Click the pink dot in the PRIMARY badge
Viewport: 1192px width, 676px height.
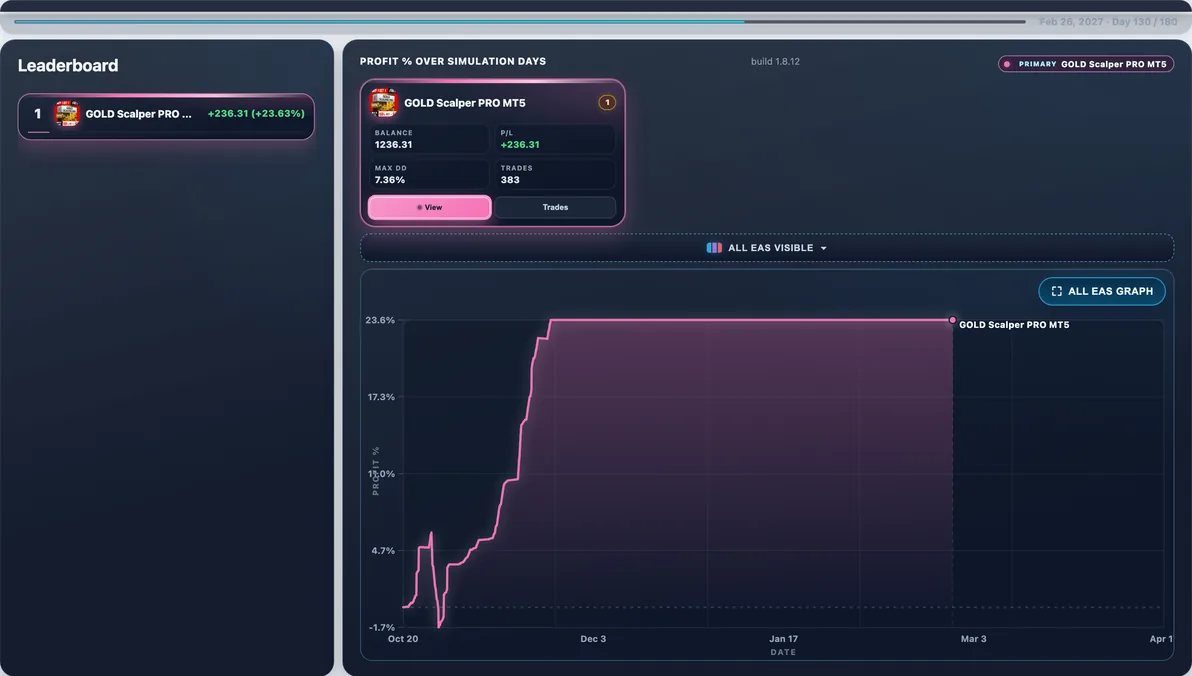click(1007, 64)
